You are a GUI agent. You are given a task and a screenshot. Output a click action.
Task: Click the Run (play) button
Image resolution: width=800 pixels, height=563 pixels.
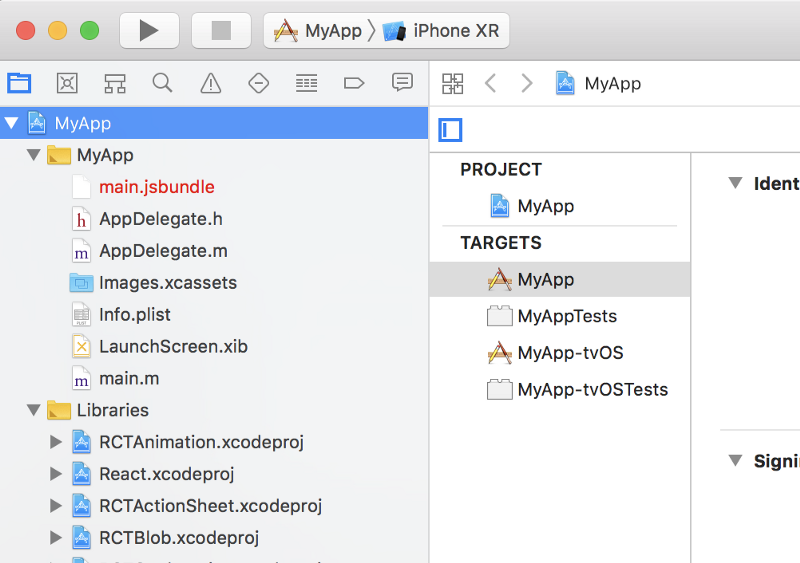point(149,30)
